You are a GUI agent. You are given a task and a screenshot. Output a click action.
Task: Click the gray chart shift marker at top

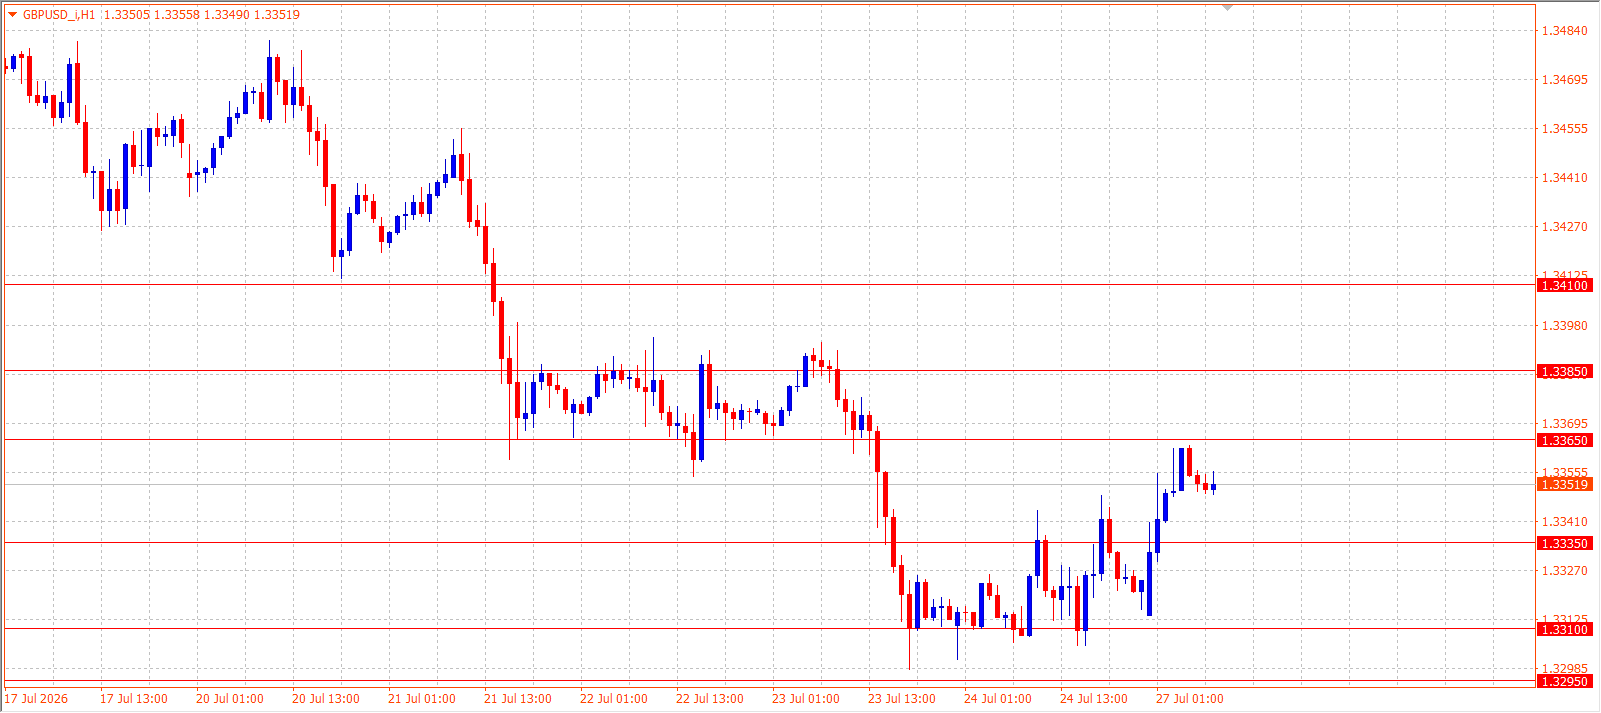point(1228,8)
